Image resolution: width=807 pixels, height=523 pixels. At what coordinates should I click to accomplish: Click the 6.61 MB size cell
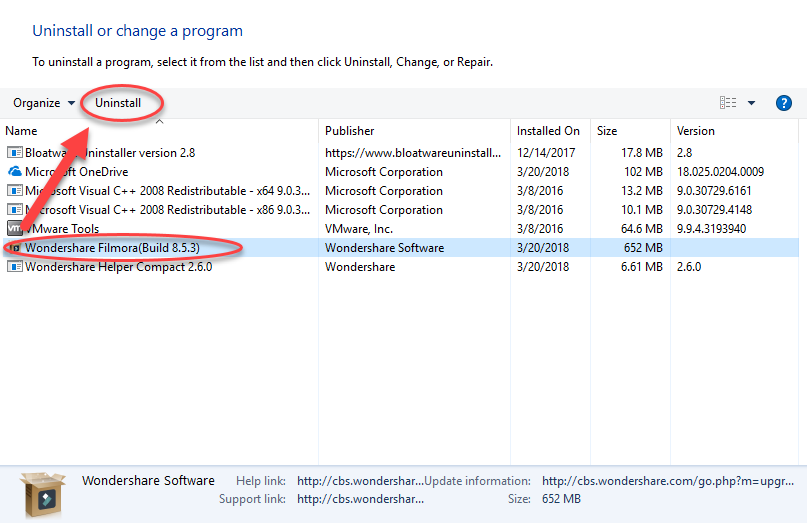point(641,267)
